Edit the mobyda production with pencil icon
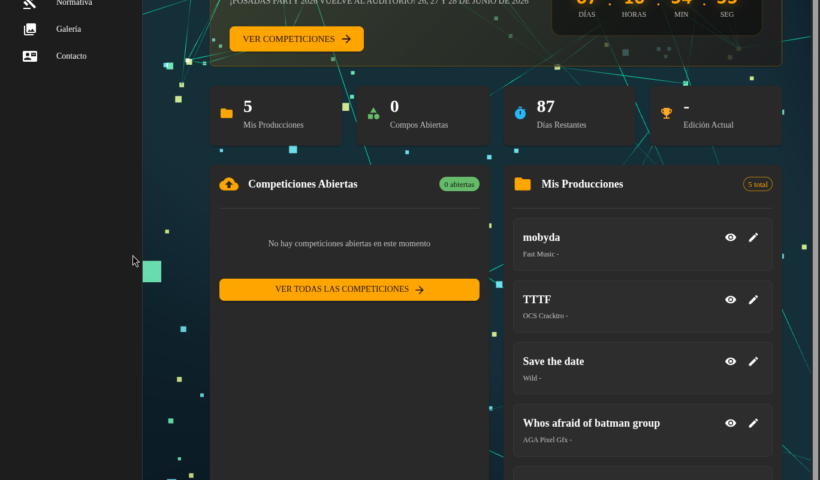Screen dimensions: 820x480 point(753,237)
